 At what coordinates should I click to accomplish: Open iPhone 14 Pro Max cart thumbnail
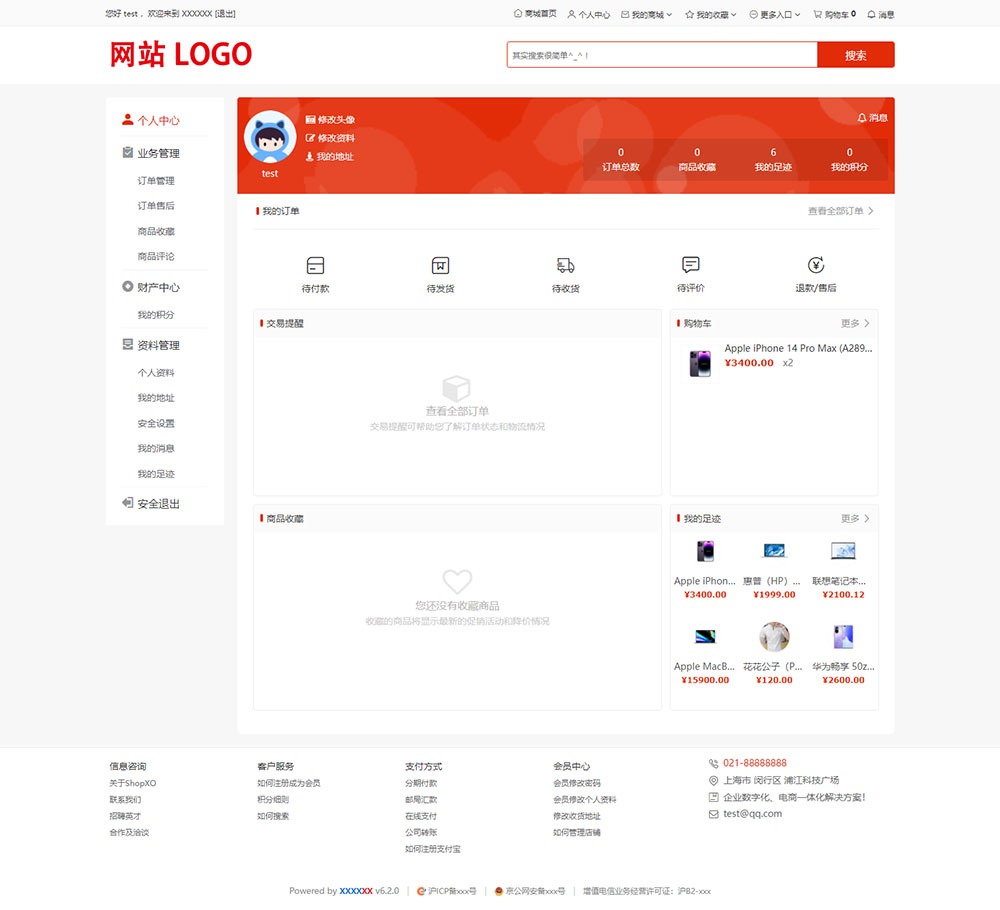click(700, 363)
